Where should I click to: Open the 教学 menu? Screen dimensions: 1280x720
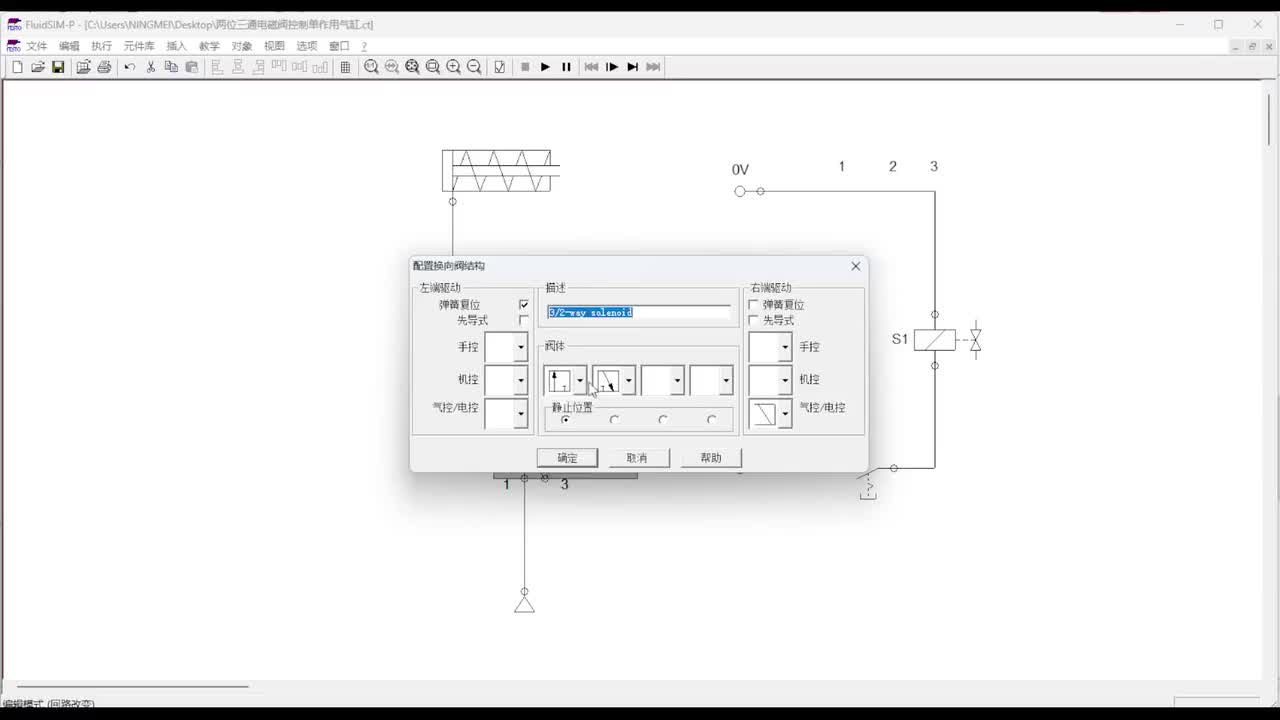tap(209, 46)
